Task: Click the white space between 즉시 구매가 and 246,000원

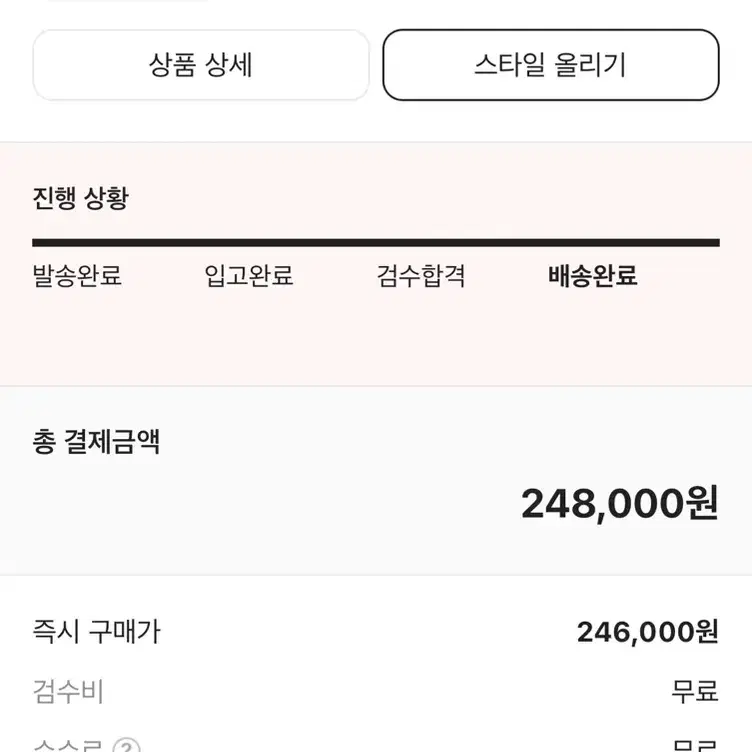Action: click(x=368, y=632)
